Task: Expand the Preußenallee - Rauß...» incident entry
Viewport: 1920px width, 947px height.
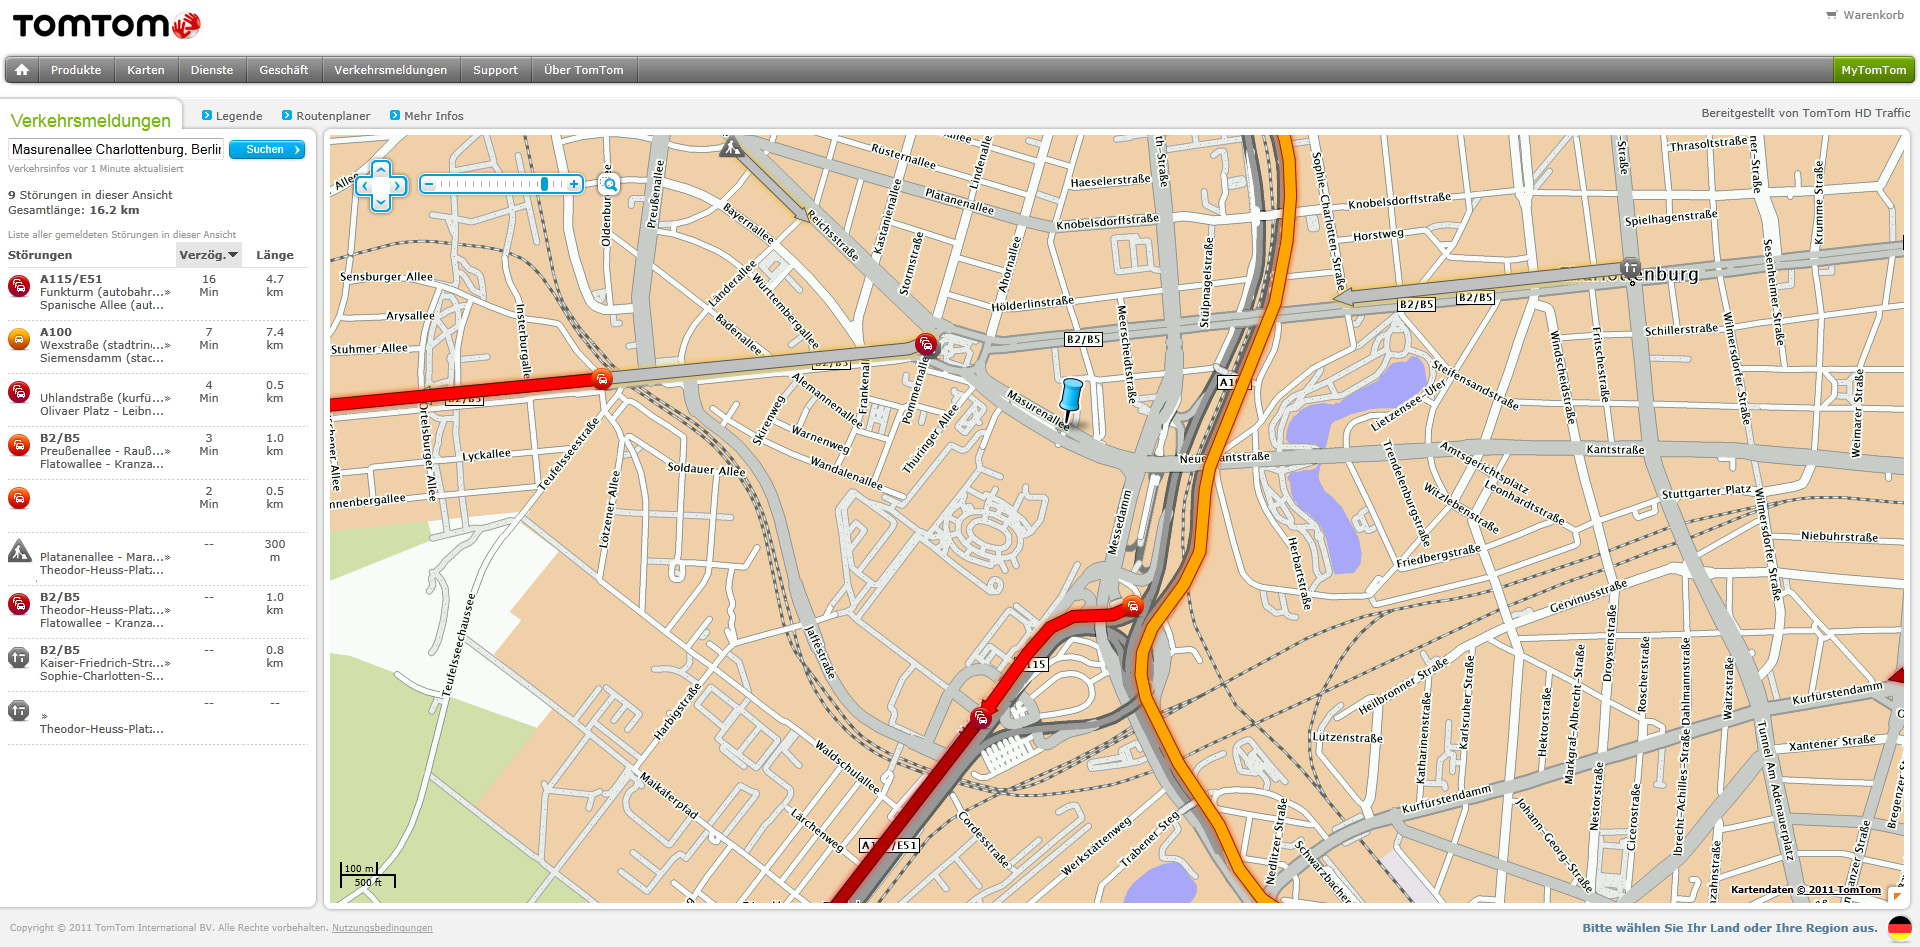Action: (x=105, y=451)
